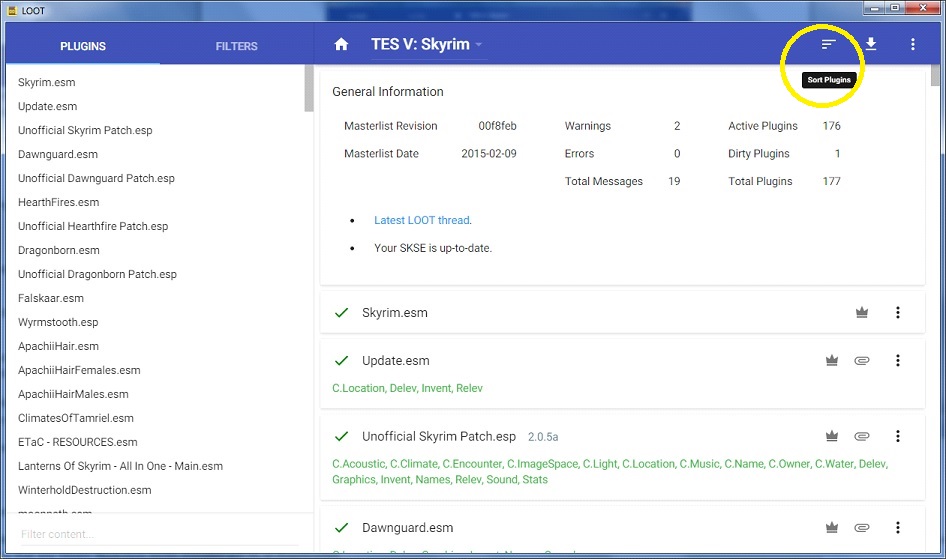Click the Update.esm card title
946x559 pixels.
396,361
